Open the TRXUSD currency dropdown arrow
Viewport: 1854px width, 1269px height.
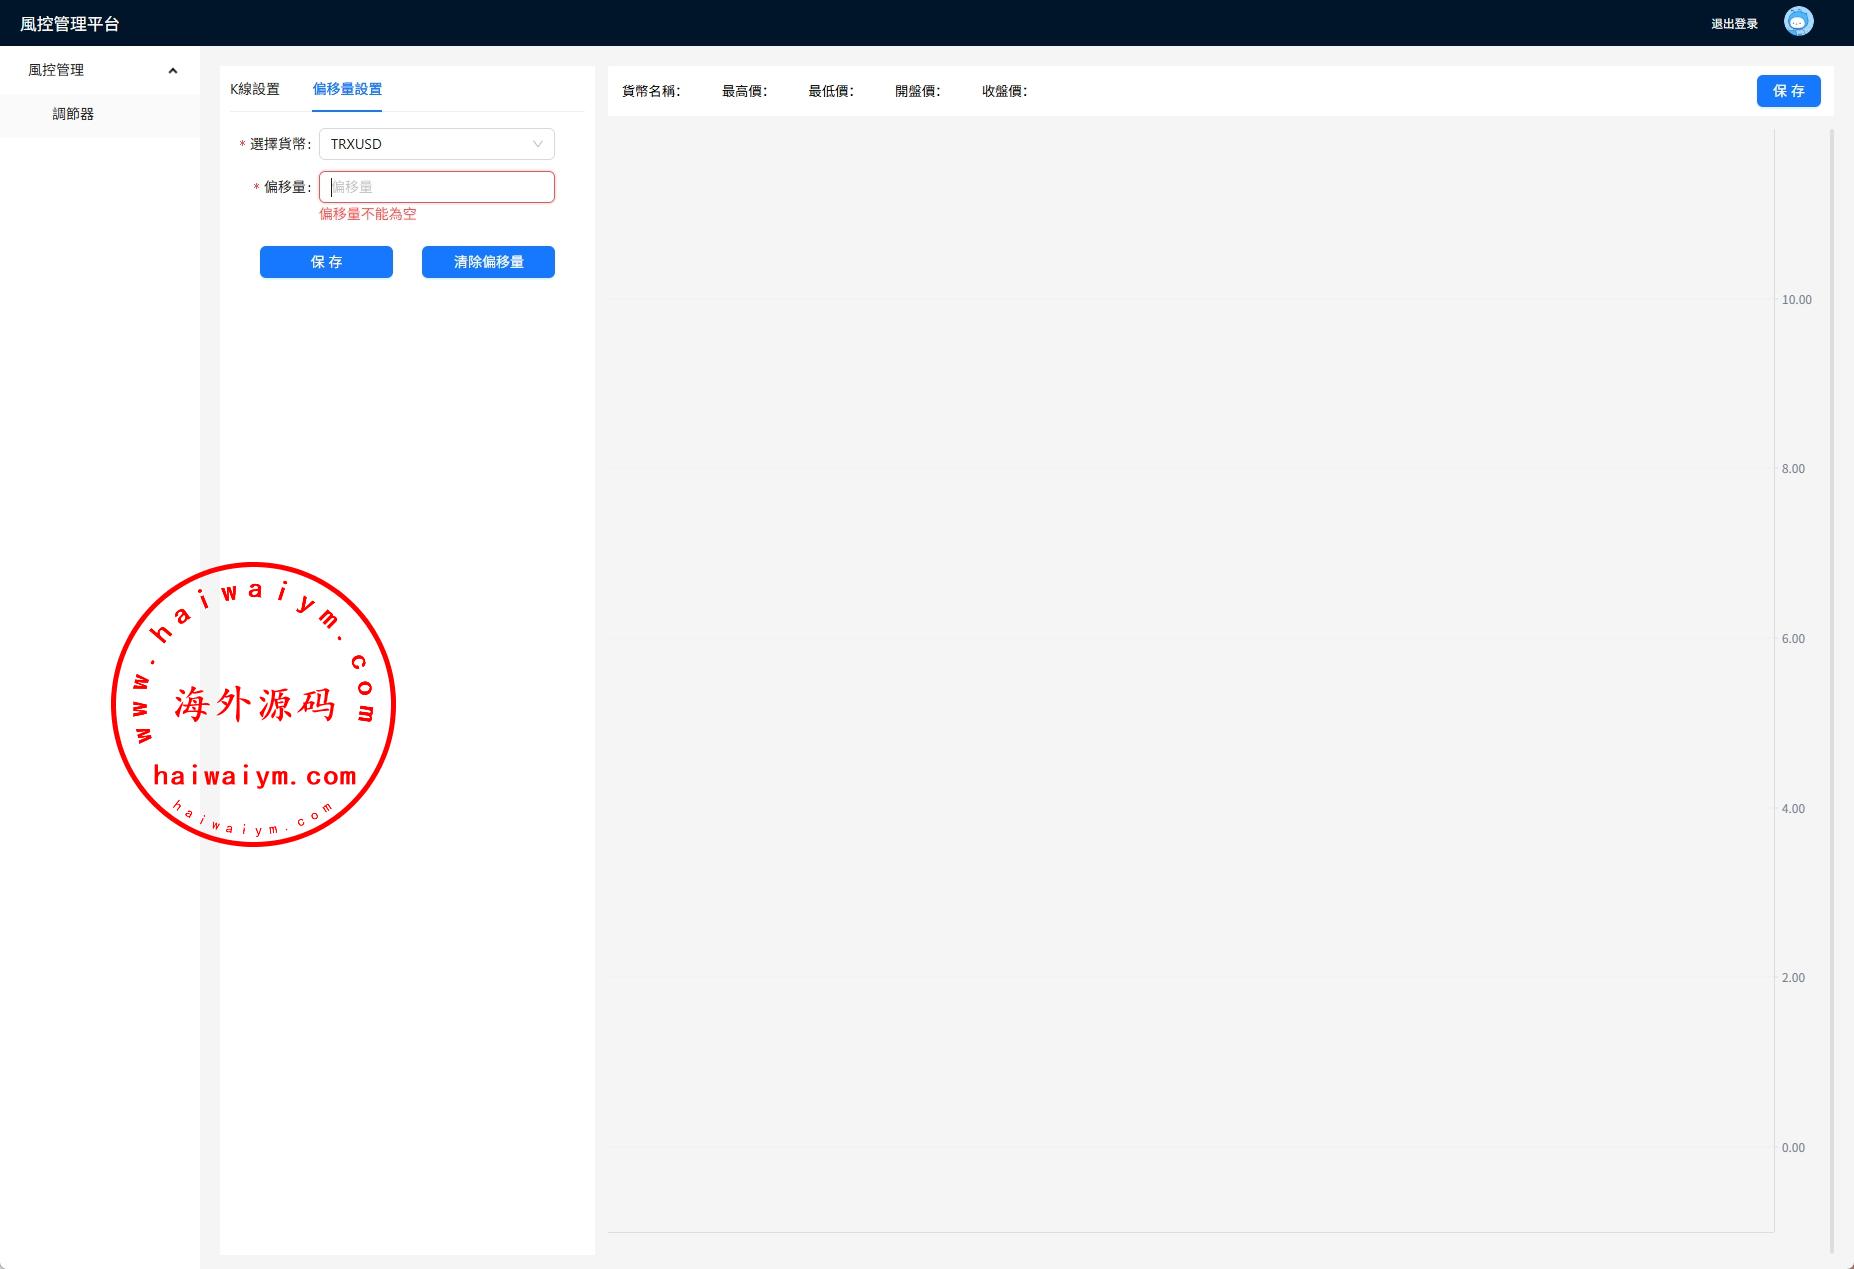[537, 144]
